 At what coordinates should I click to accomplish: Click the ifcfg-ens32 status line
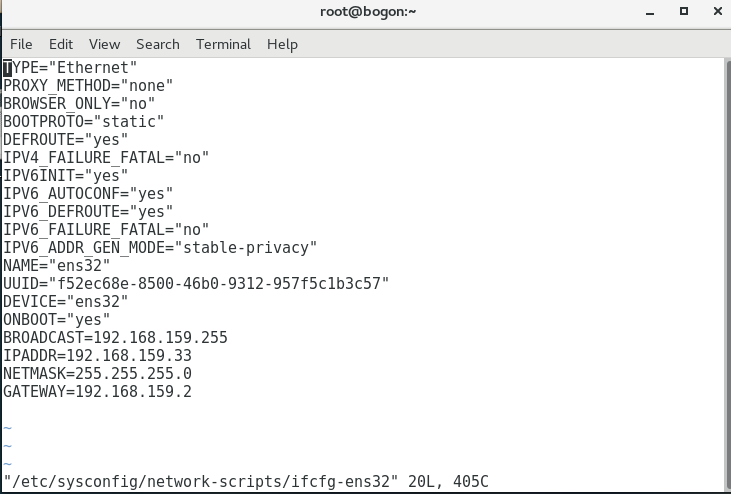[x=246, y=481]
